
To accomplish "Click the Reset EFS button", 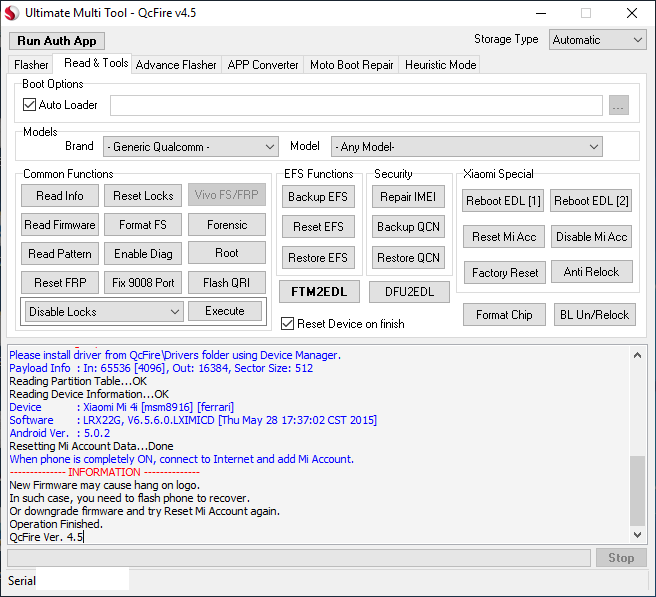I will (x=318, y=227).
